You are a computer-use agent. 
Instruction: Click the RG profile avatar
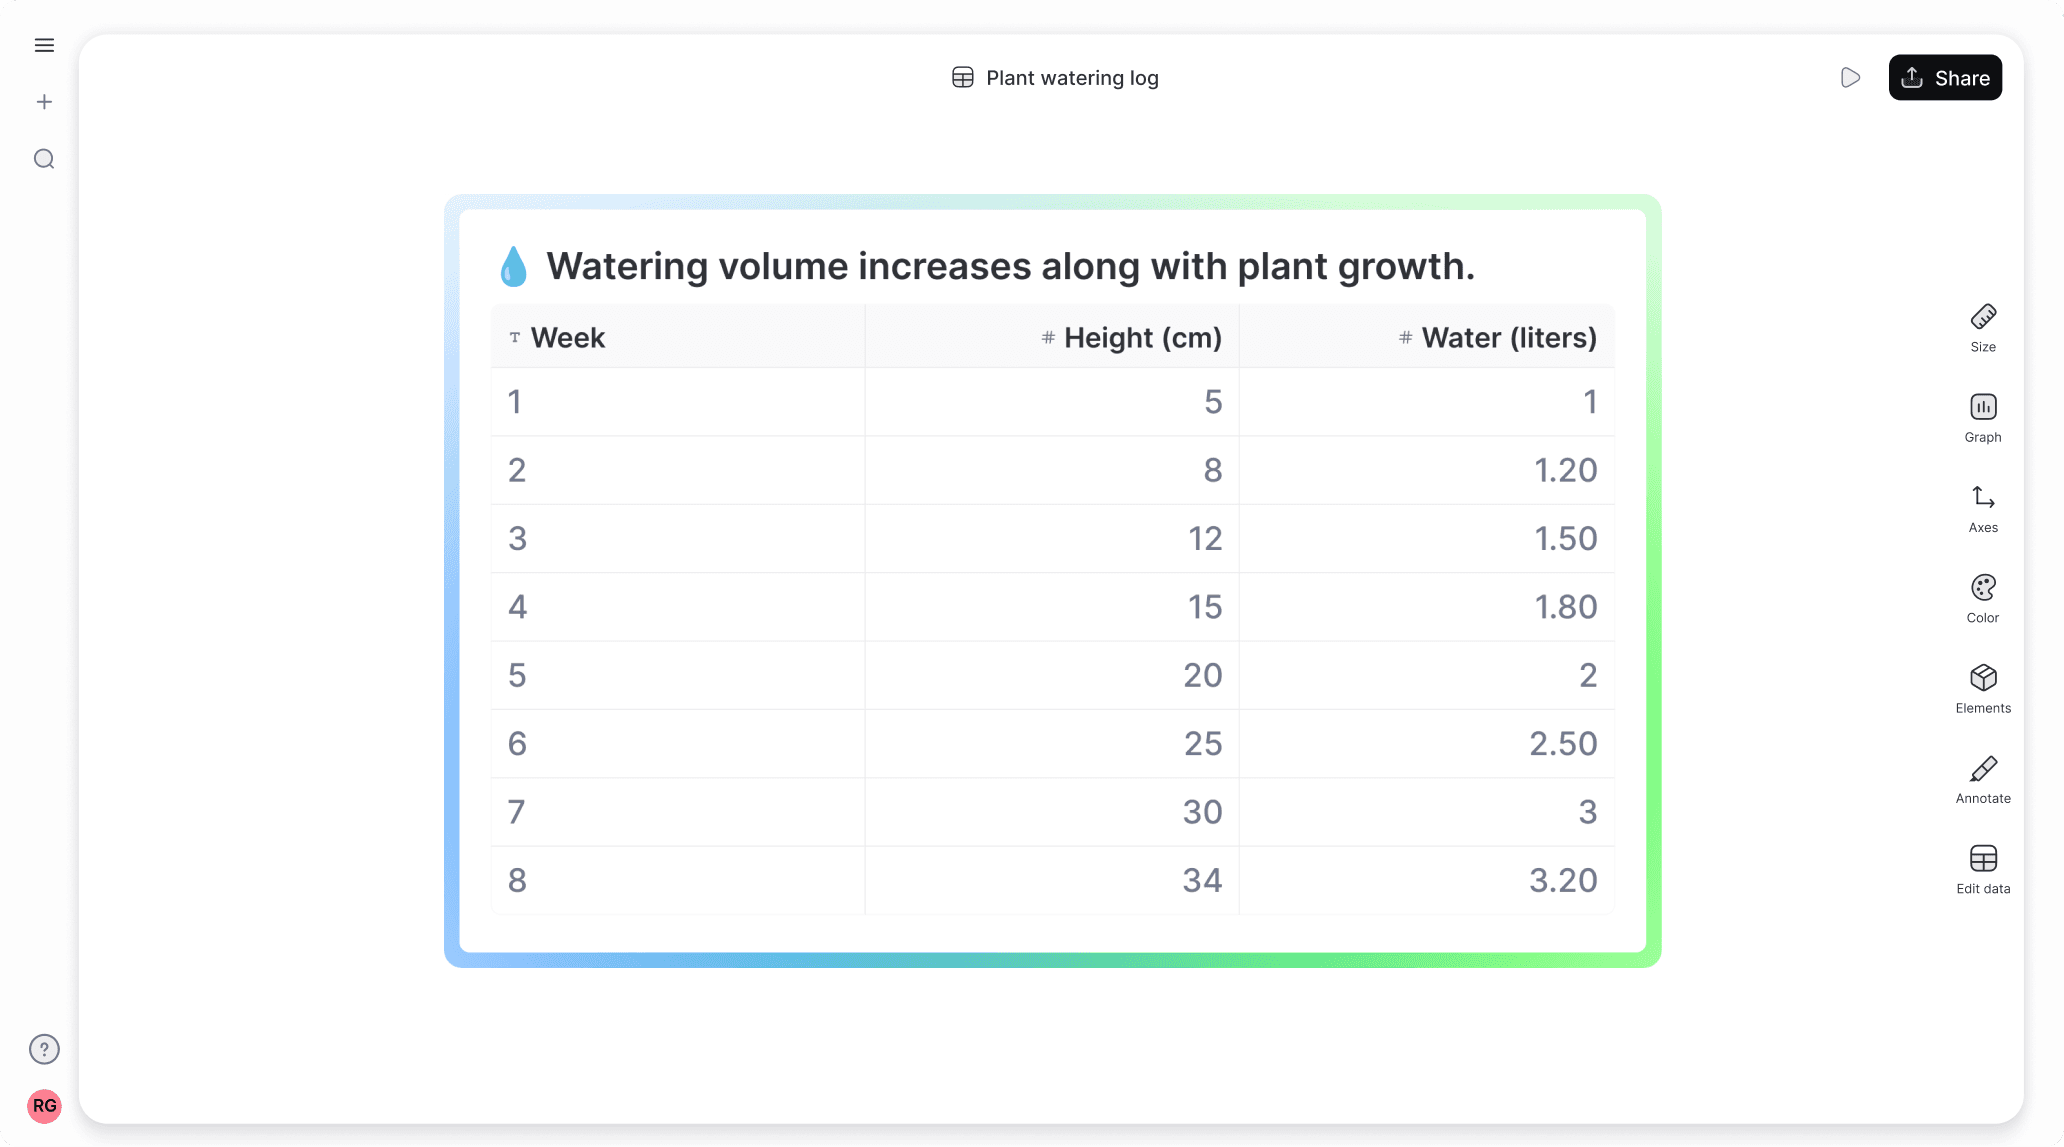44,1106
